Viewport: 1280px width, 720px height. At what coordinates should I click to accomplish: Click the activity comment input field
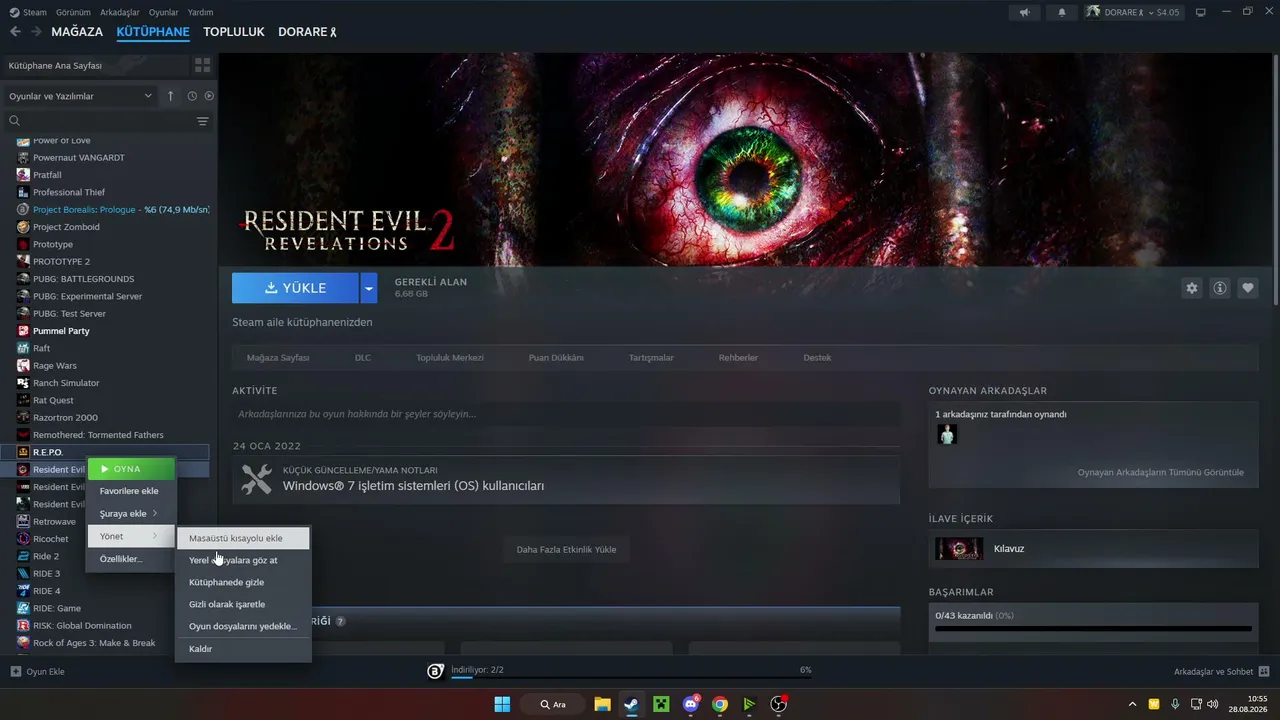point(566,414)
